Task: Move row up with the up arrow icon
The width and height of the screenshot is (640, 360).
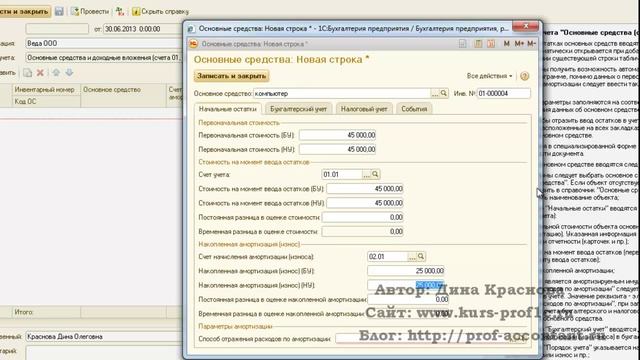Action: coord(56,73)
